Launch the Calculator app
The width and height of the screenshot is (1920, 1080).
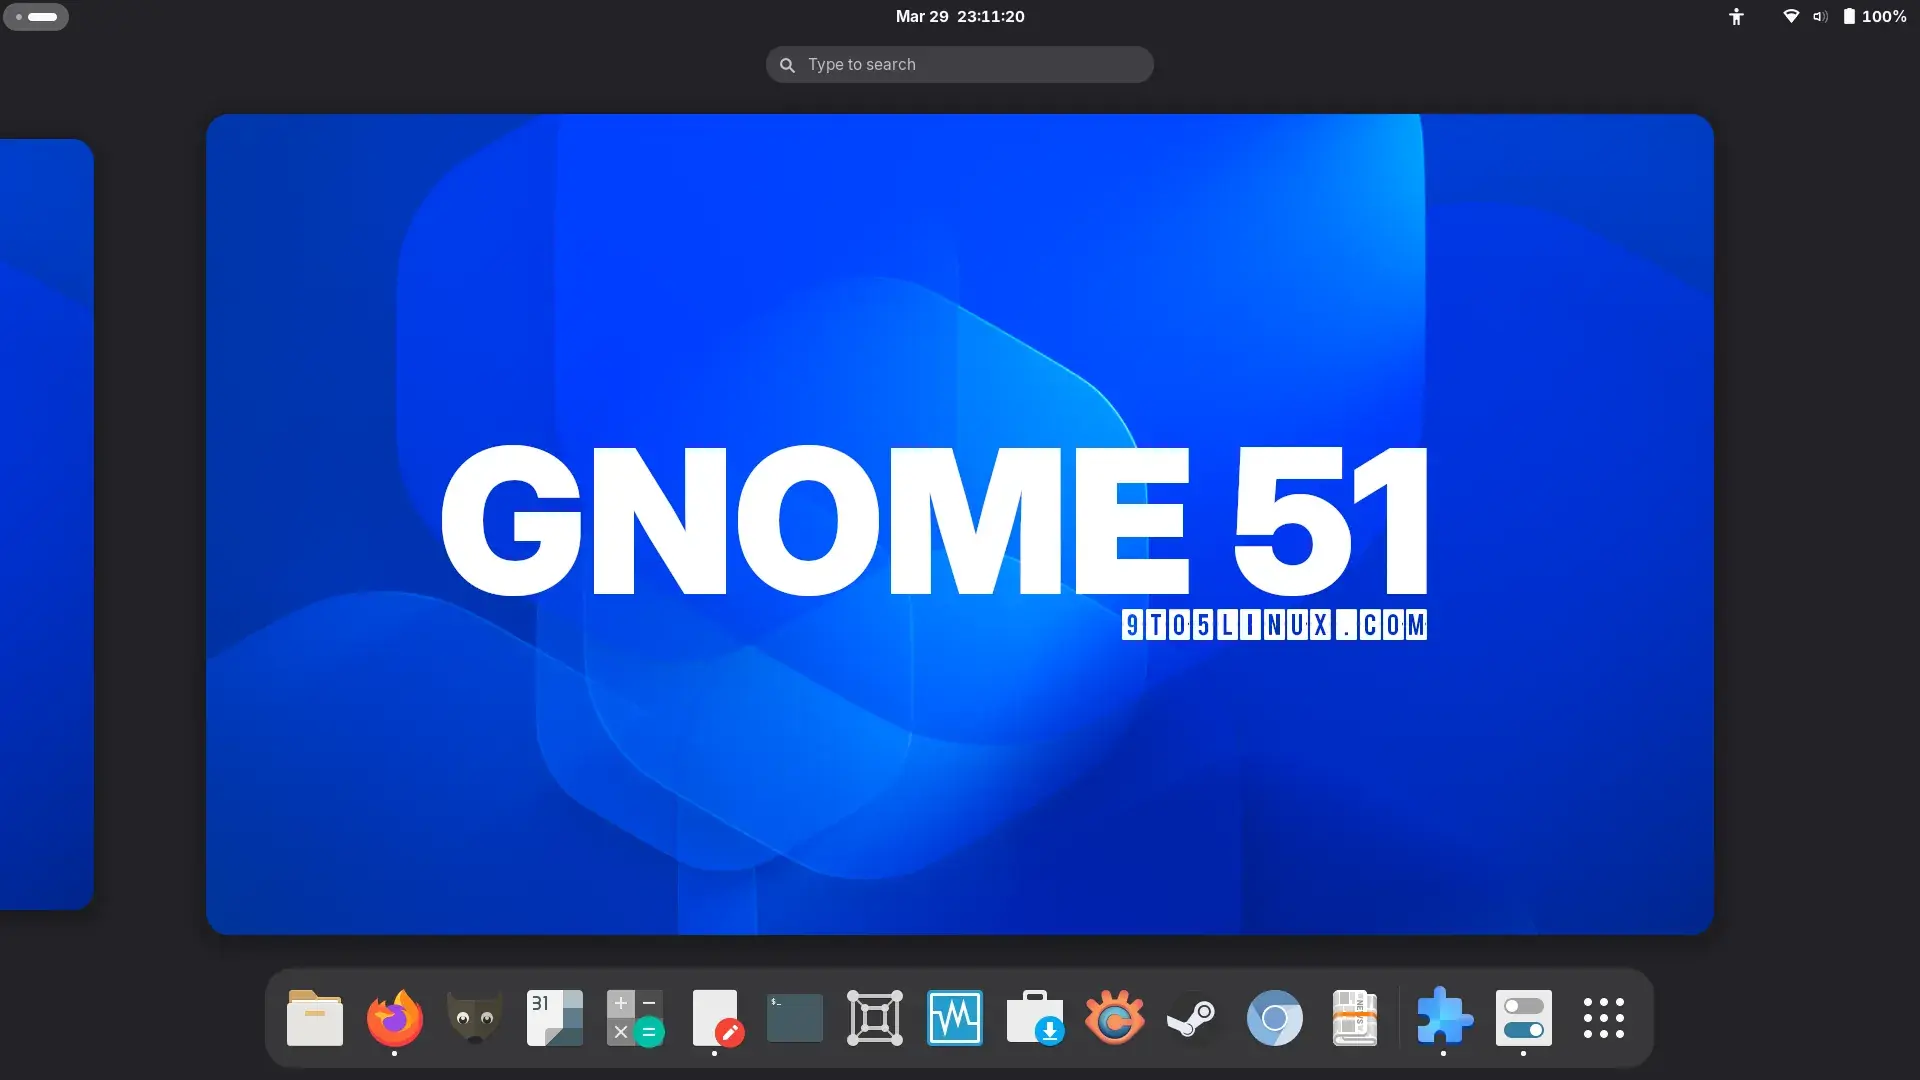pyautogui.click(x=635, y=1018)
